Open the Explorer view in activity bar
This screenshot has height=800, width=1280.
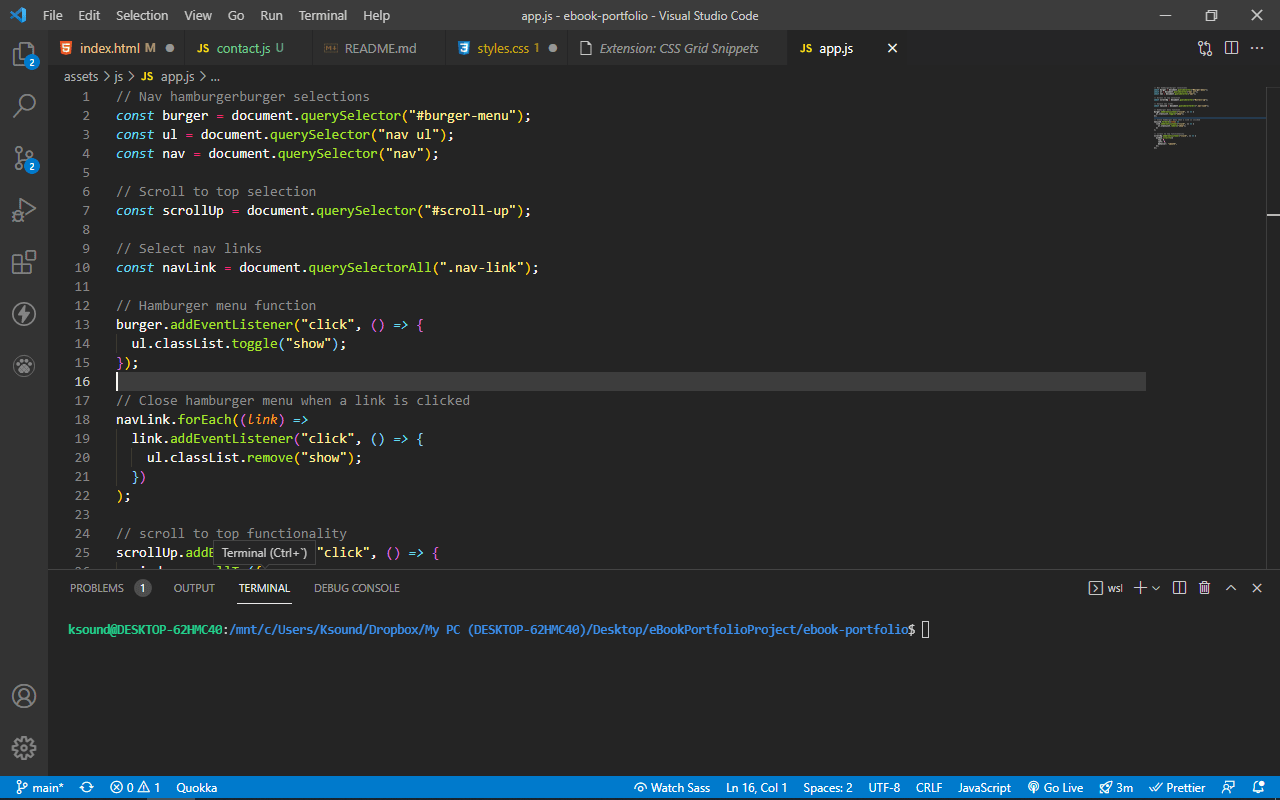click(x=24, y=54)
